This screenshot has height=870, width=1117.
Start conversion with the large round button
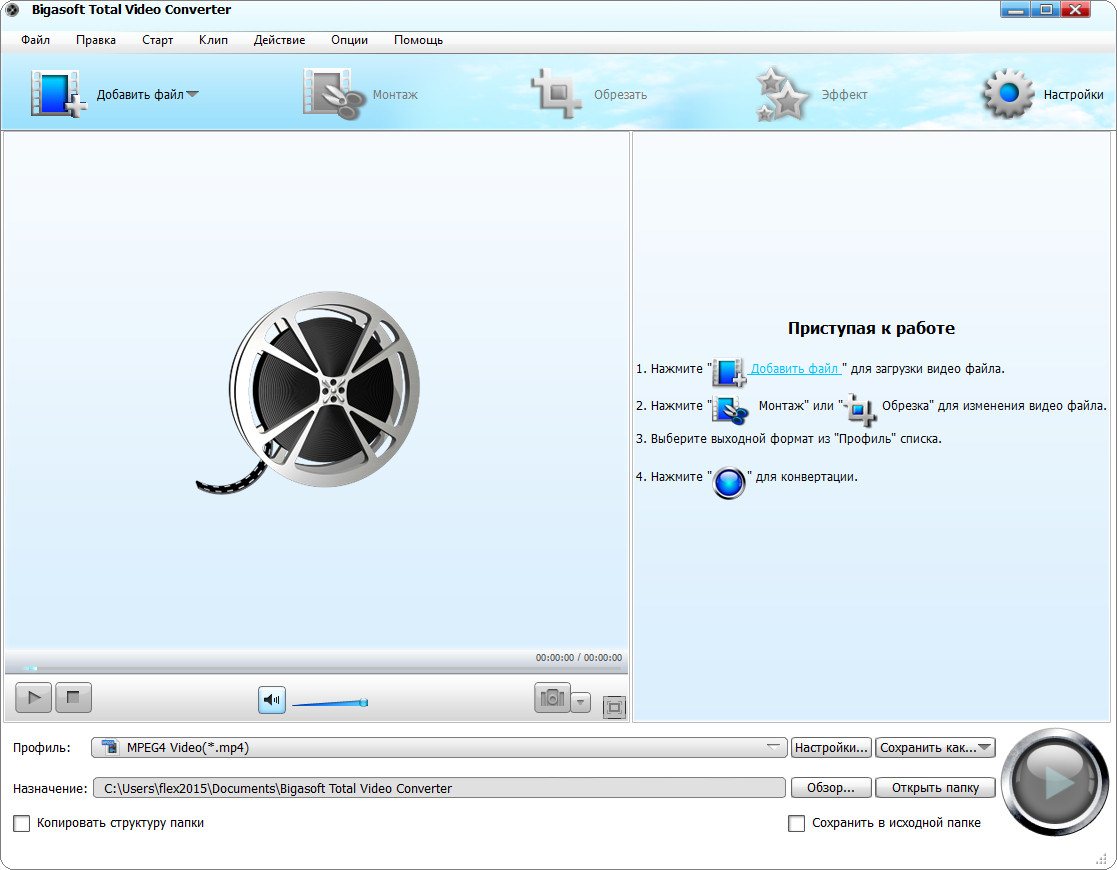coord(1054,782)
